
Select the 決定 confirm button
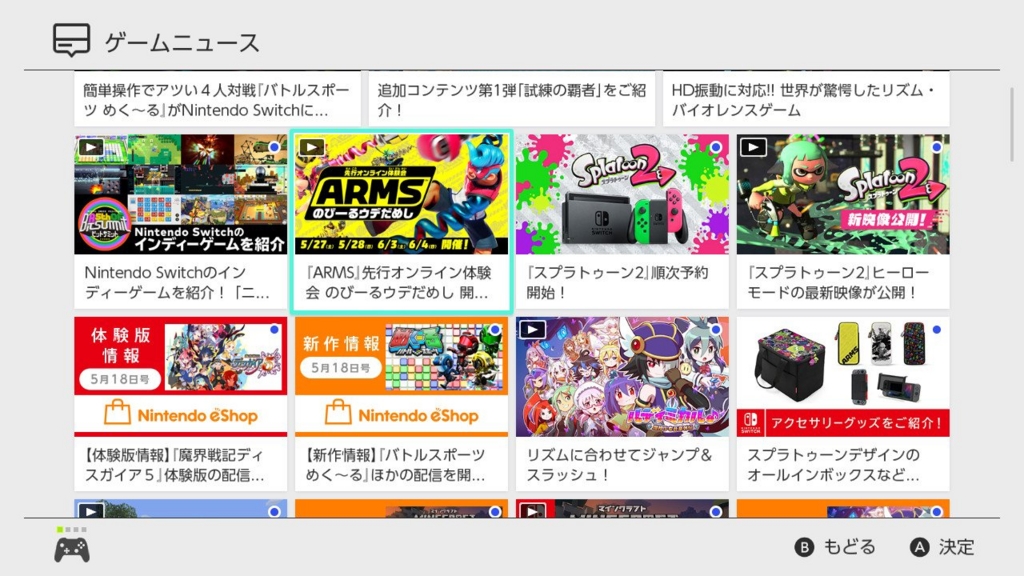942,547
